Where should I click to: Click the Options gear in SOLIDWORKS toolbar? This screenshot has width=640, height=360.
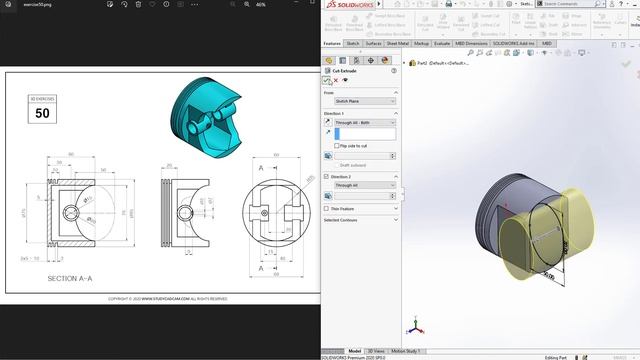click(509, 4)
